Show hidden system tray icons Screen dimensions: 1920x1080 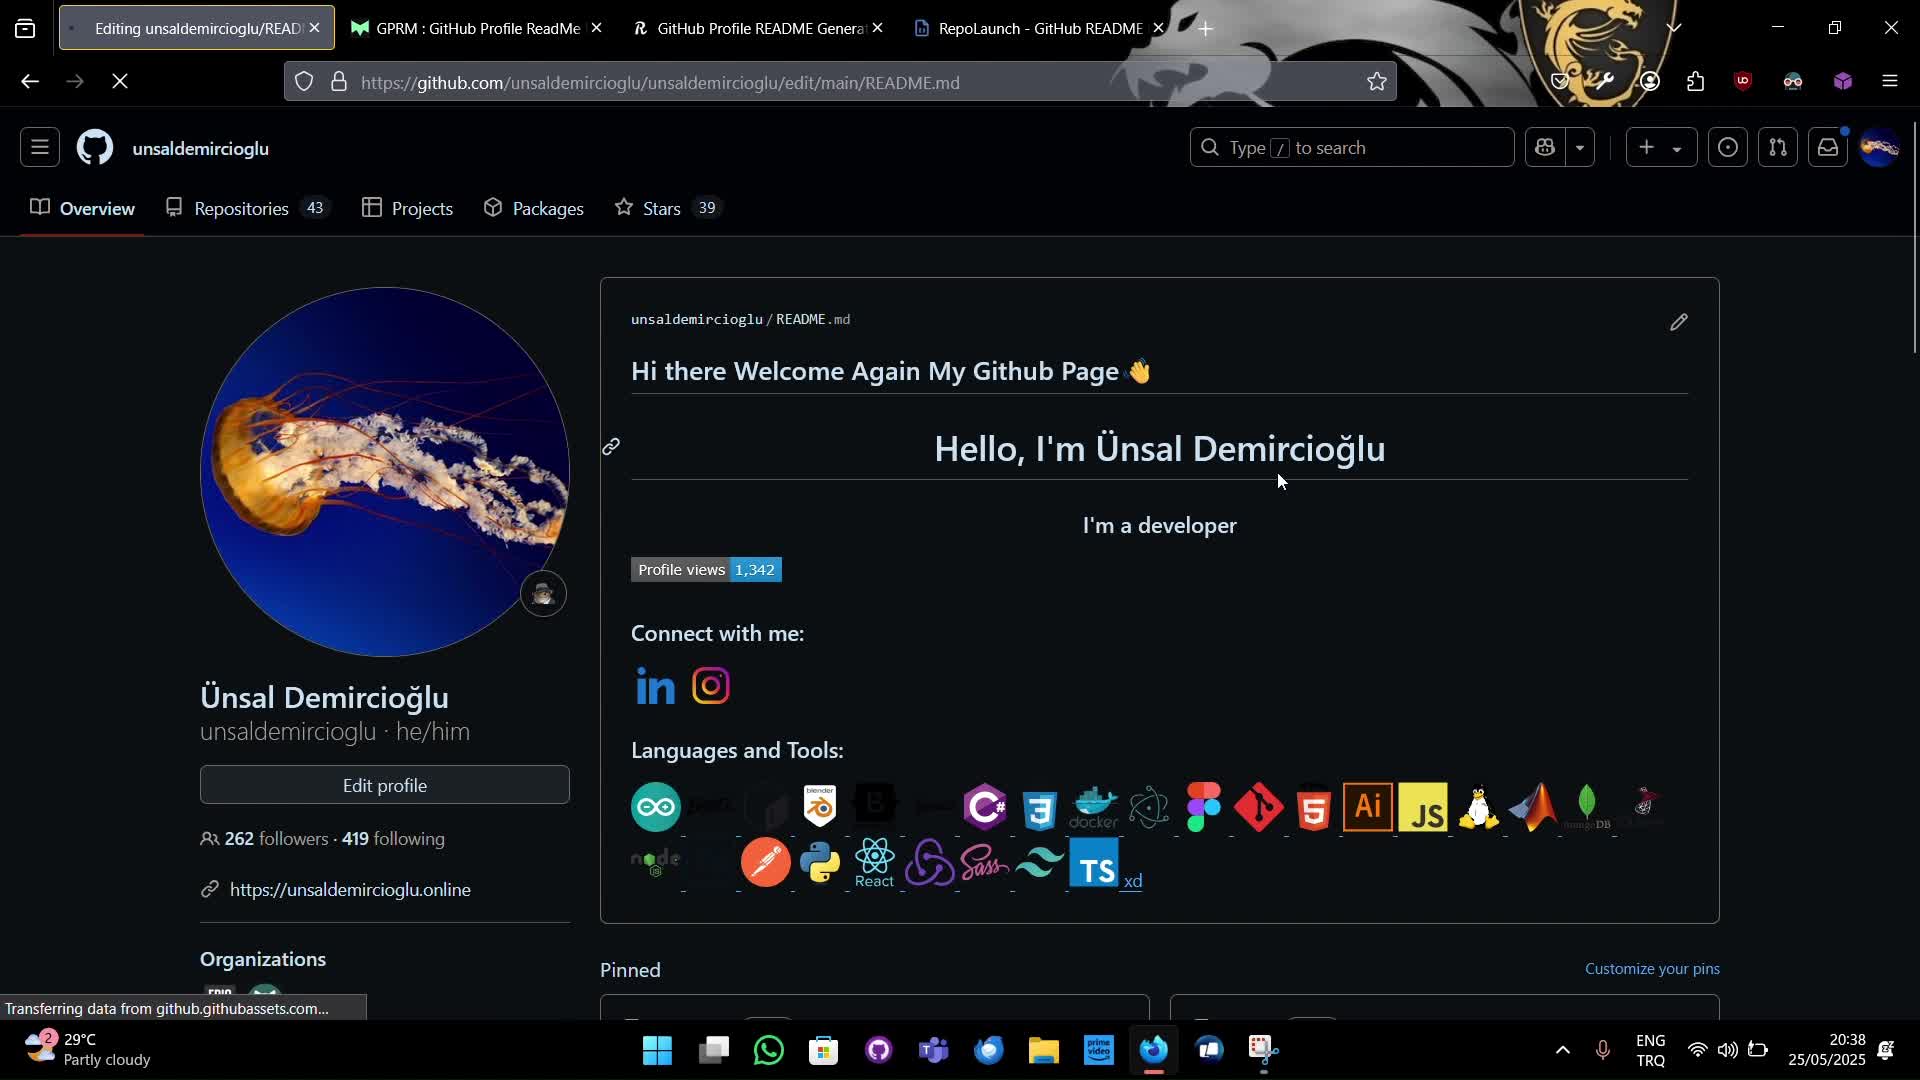pos(1563,1050)
